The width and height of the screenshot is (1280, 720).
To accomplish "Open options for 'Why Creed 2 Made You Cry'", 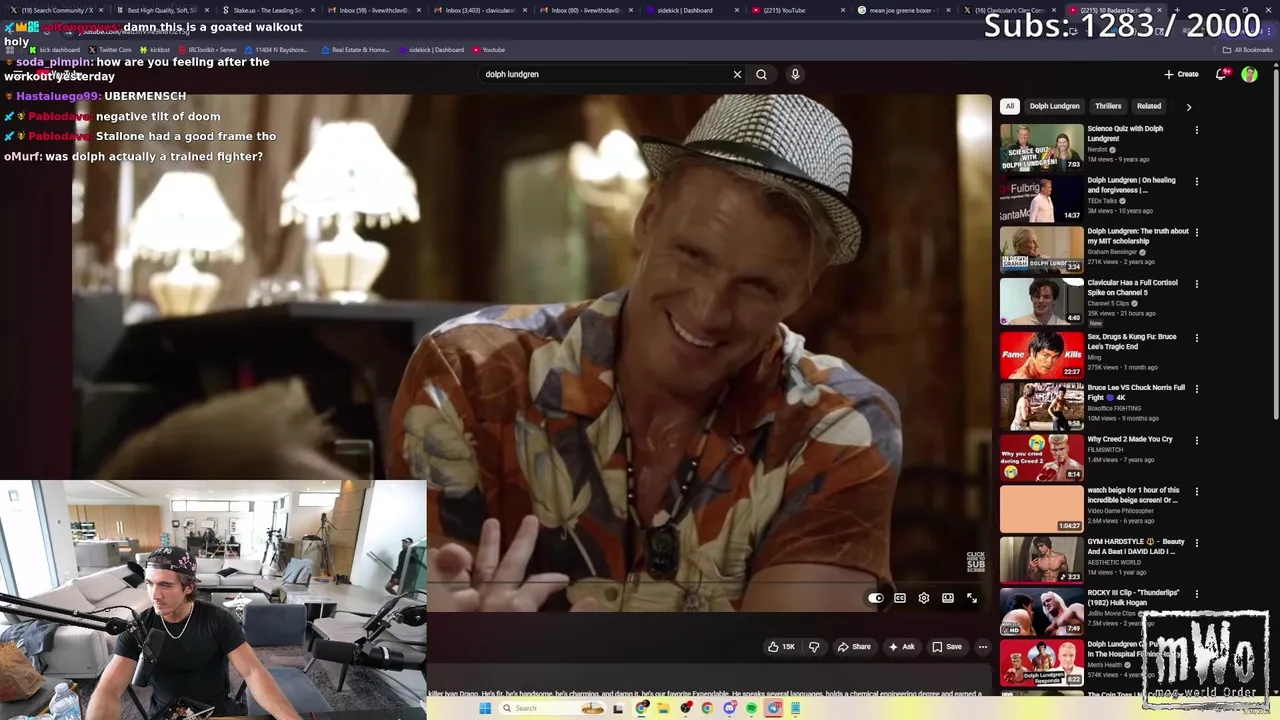I will 1196,440.
